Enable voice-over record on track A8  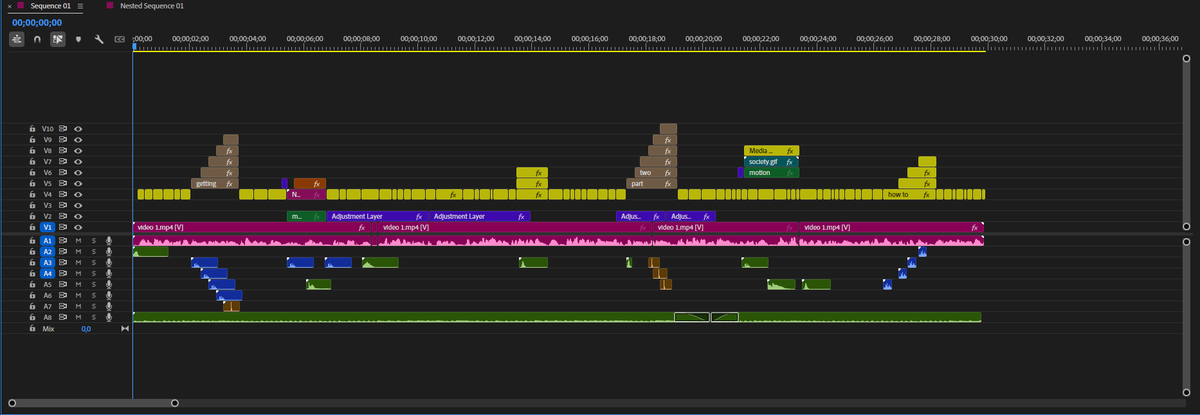(x=108, y=317)
